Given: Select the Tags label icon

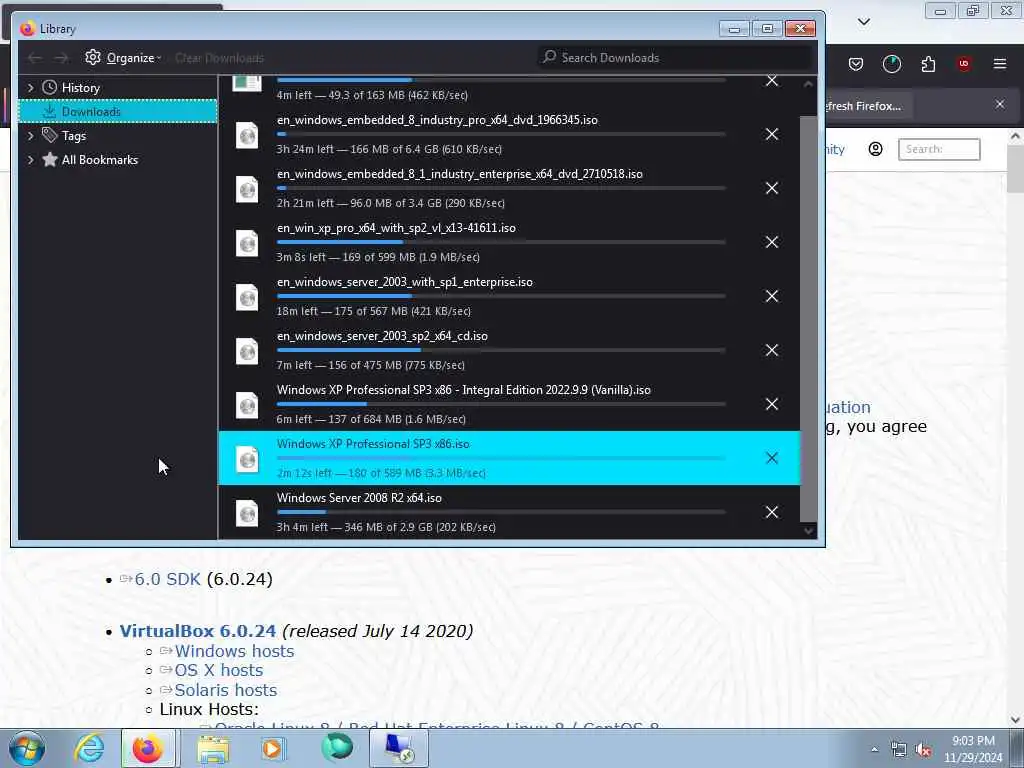Looking at the screenshot, I should tap(50, 135).
